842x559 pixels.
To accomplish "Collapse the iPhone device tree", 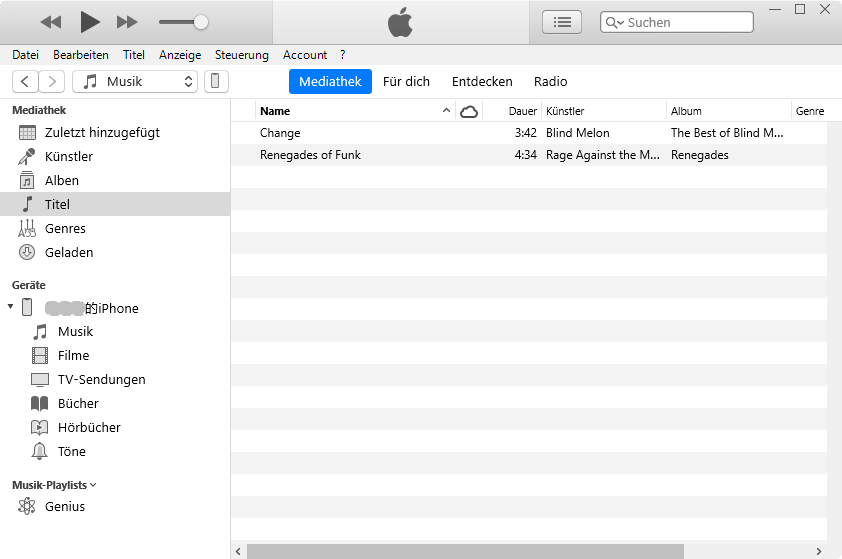I will pyautogui.click(x=10, y=307).
